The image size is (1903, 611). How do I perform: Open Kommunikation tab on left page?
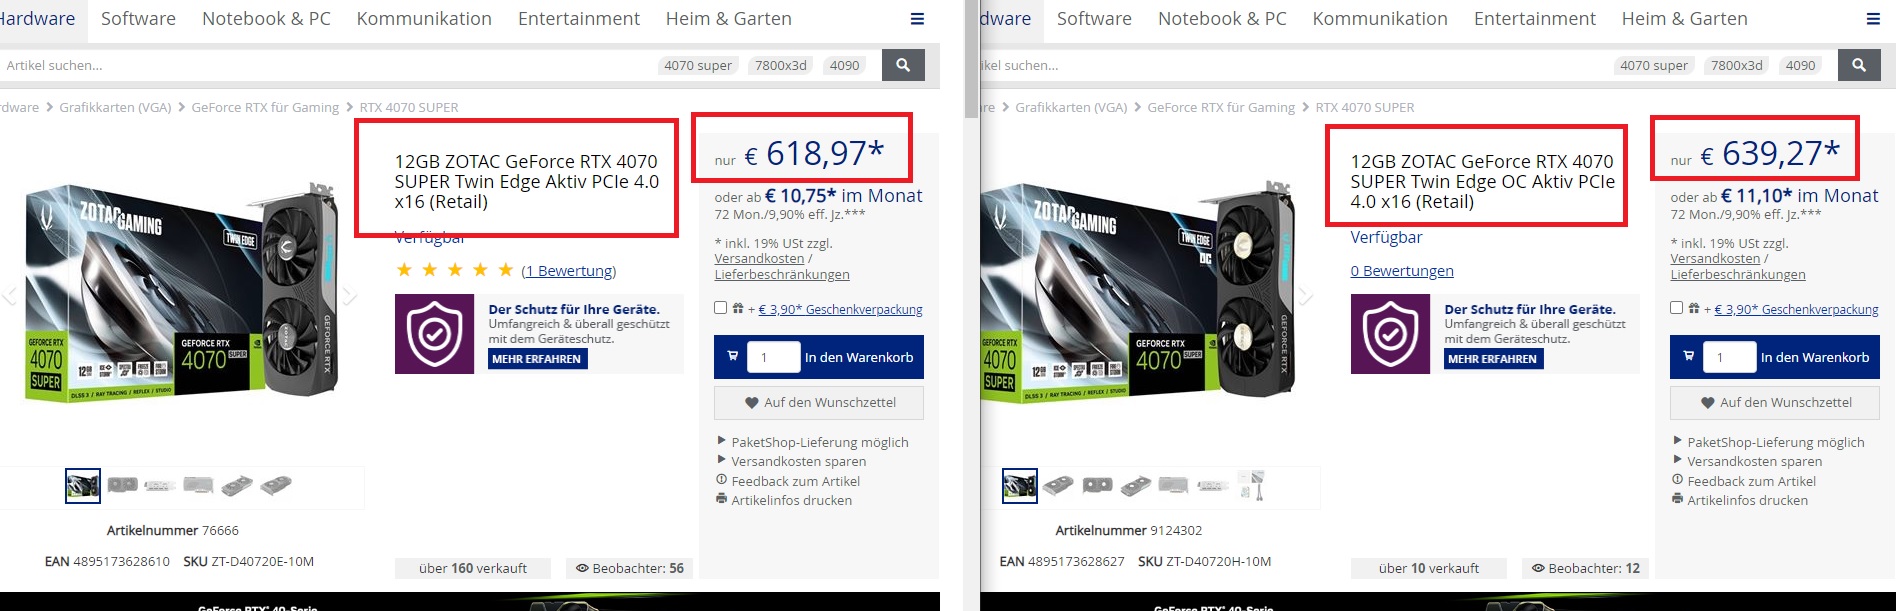click(424, 19)
